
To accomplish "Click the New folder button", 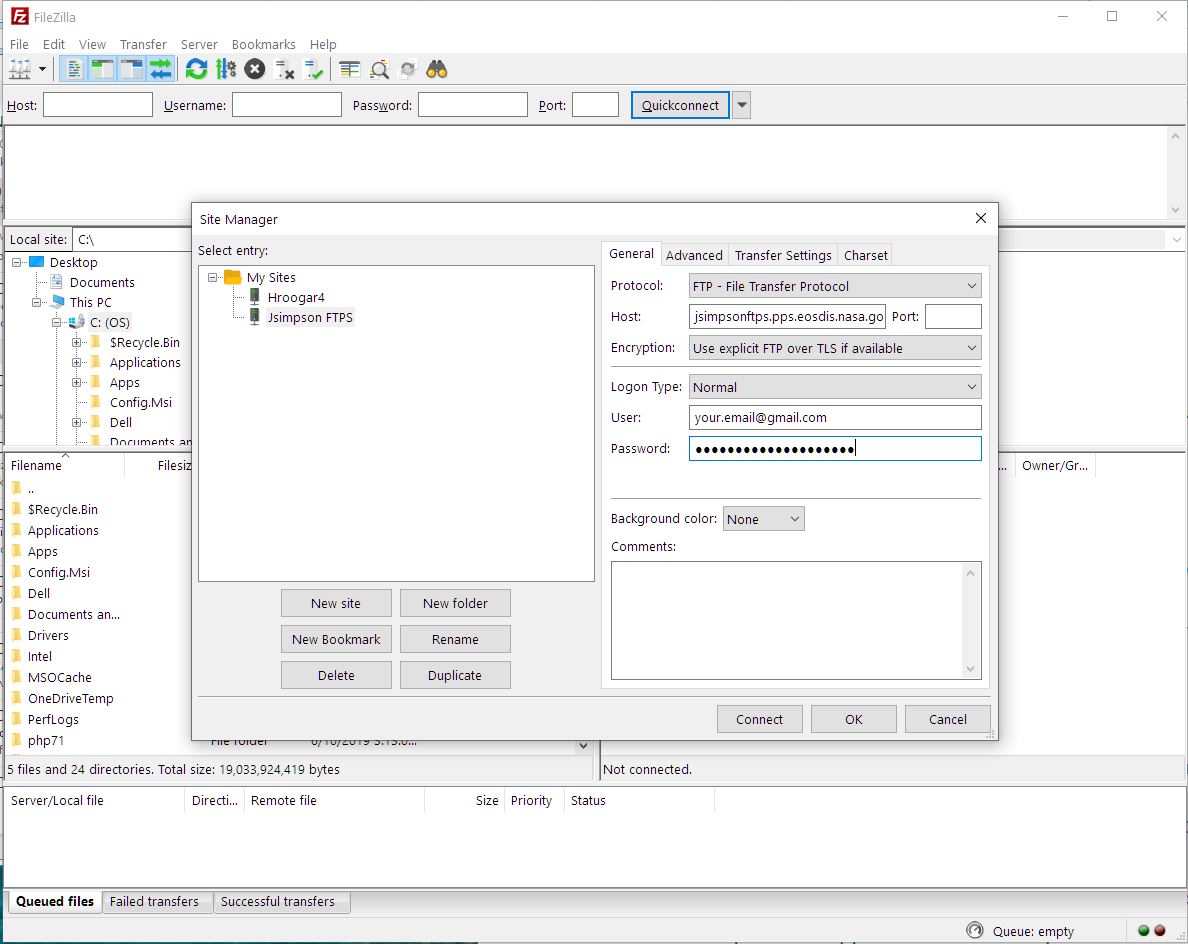I will point(455,603).
